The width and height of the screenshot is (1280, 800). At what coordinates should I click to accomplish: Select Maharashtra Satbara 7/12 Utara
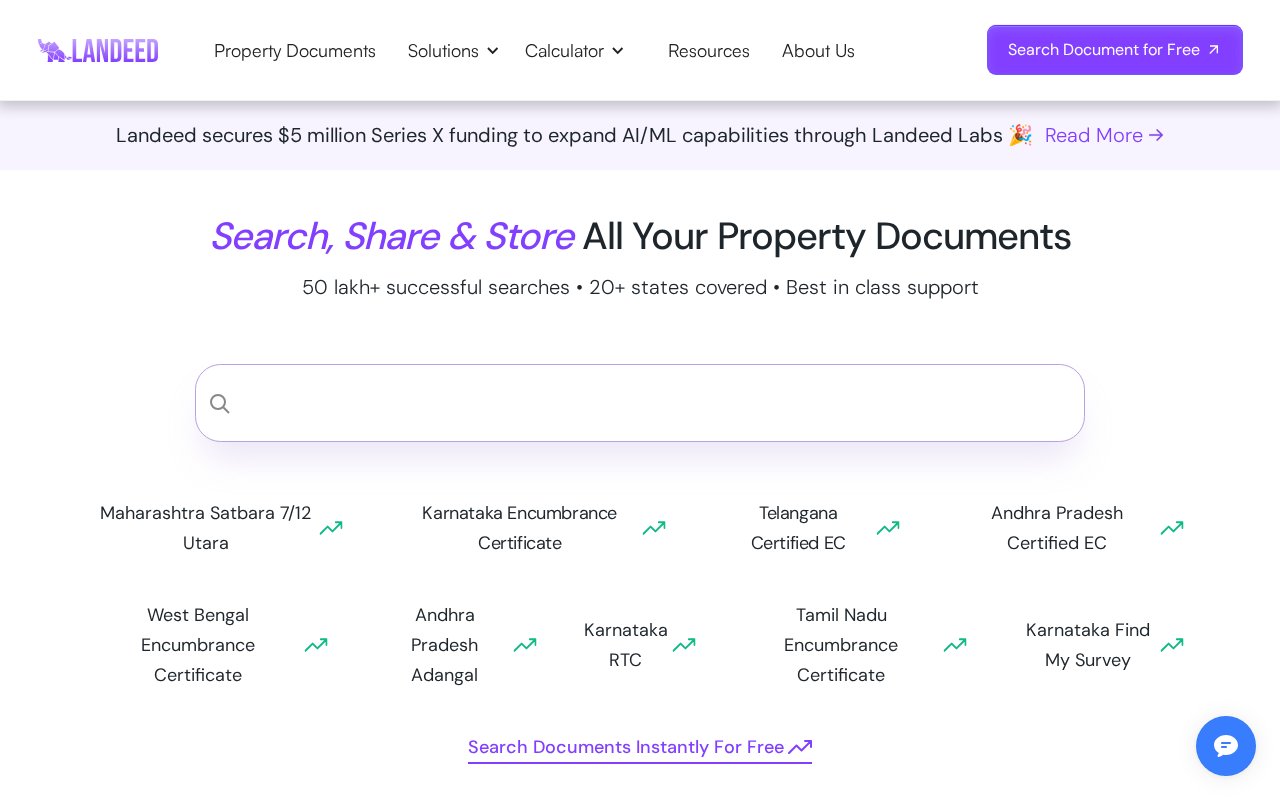[x=205, y=528]
